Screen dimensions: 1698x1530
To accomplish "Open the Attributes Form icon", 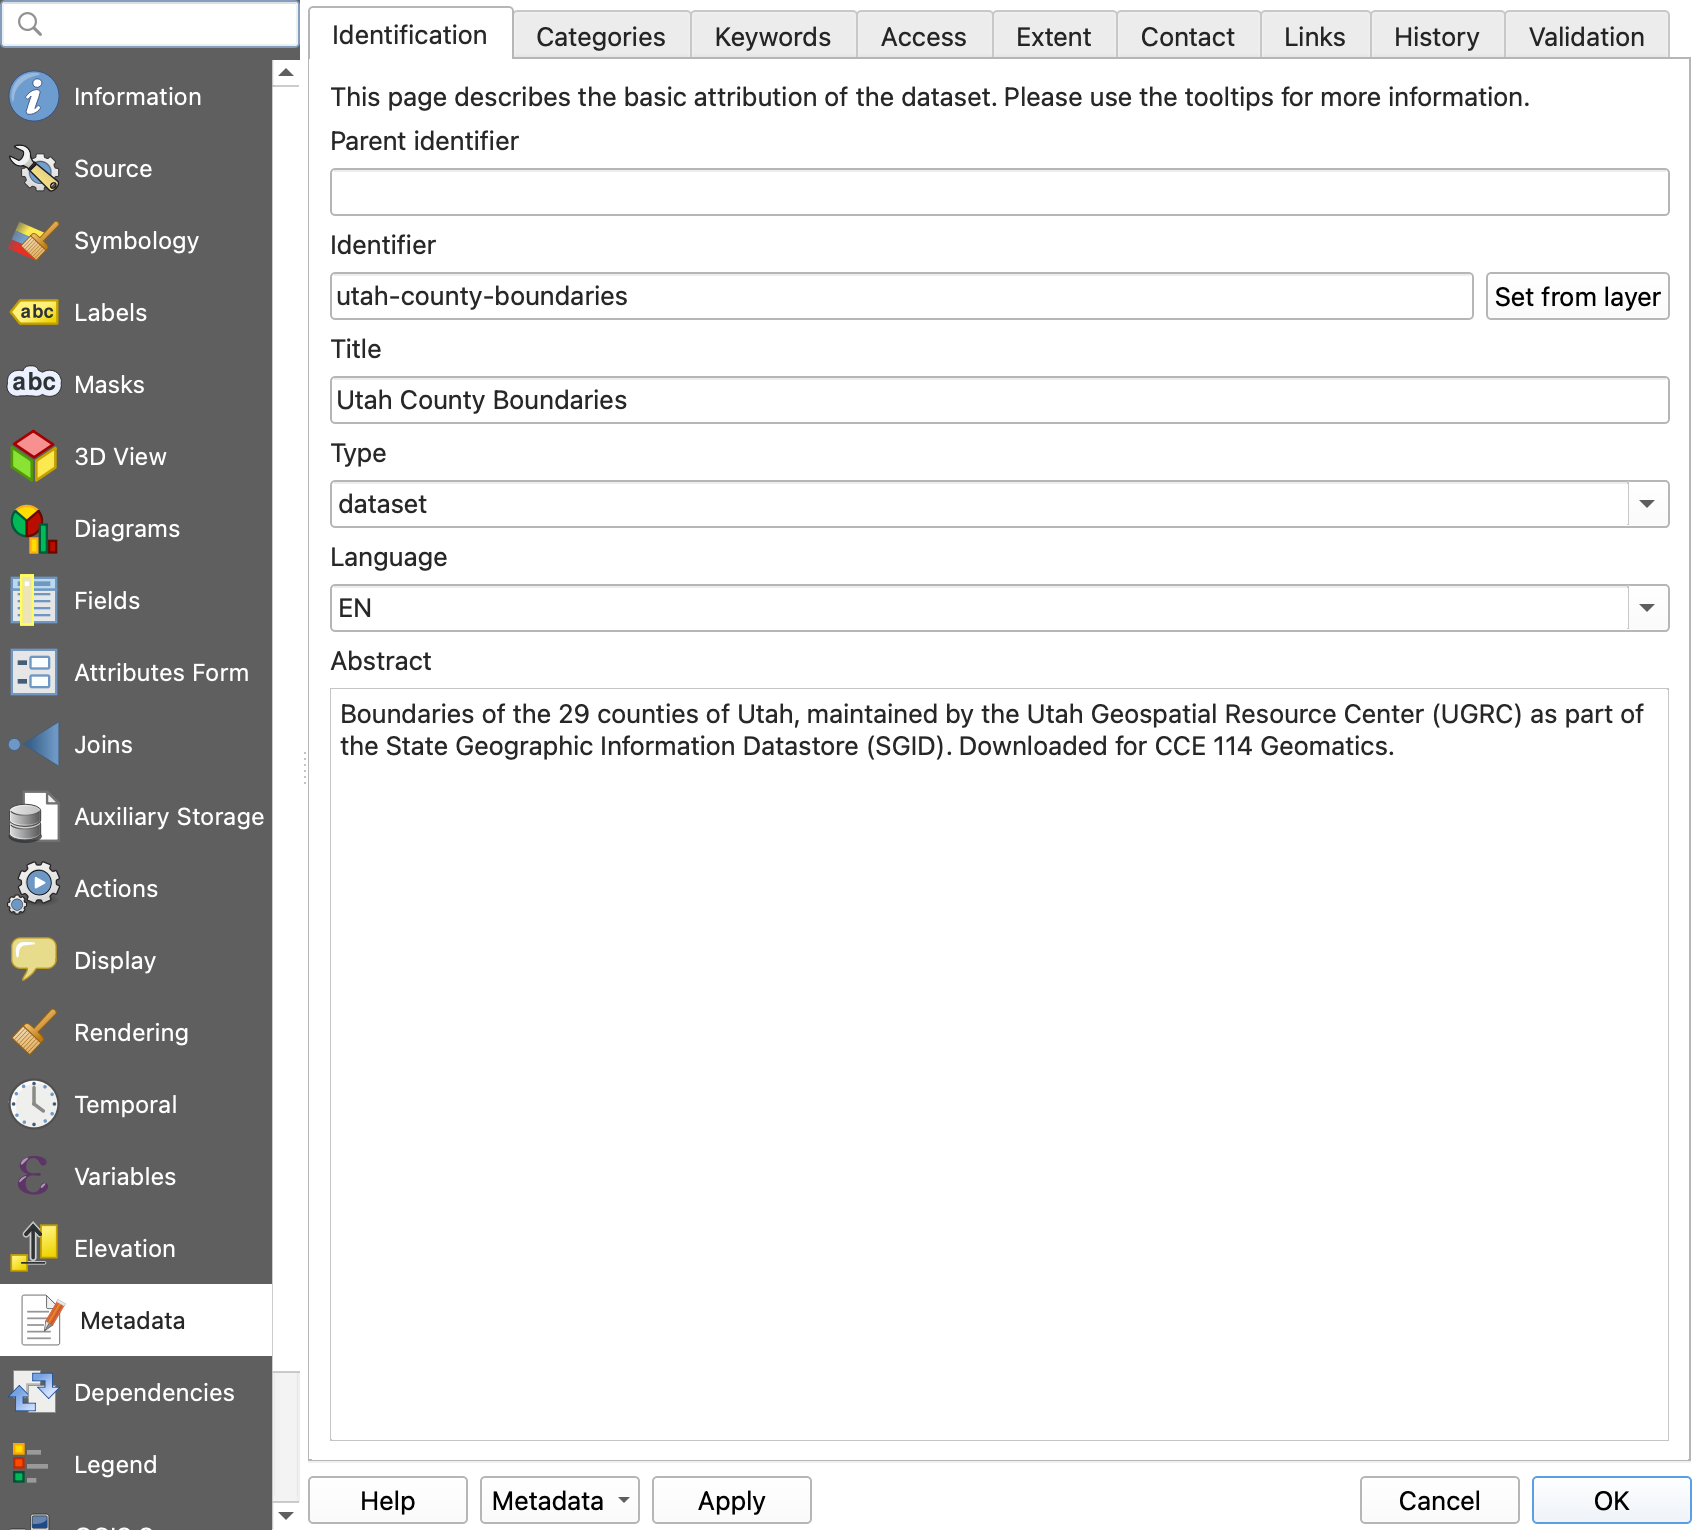I will tap(34, 673).
